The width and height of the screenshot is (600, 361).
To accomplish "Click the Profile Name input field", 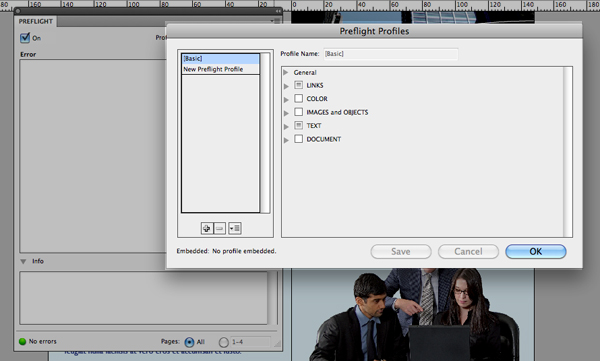I will tap(391, 54).
